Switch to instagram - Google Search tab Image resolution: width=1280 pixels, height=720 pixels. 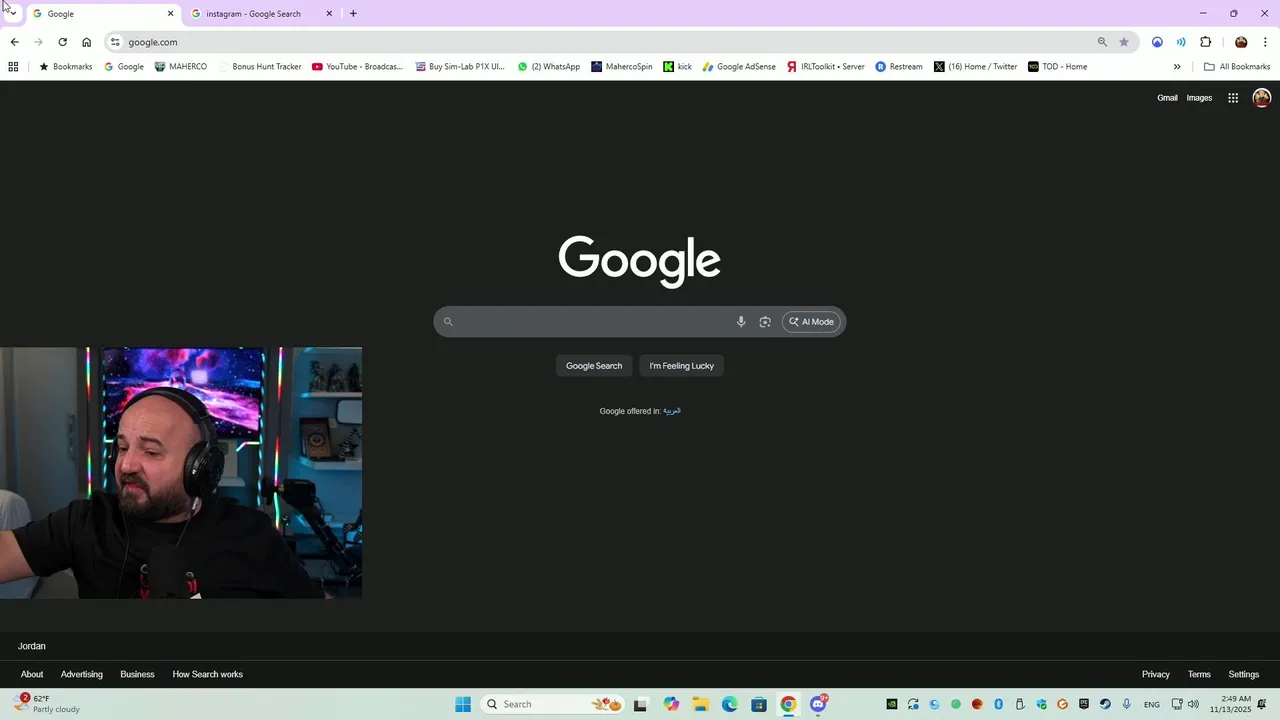(262, 14)
